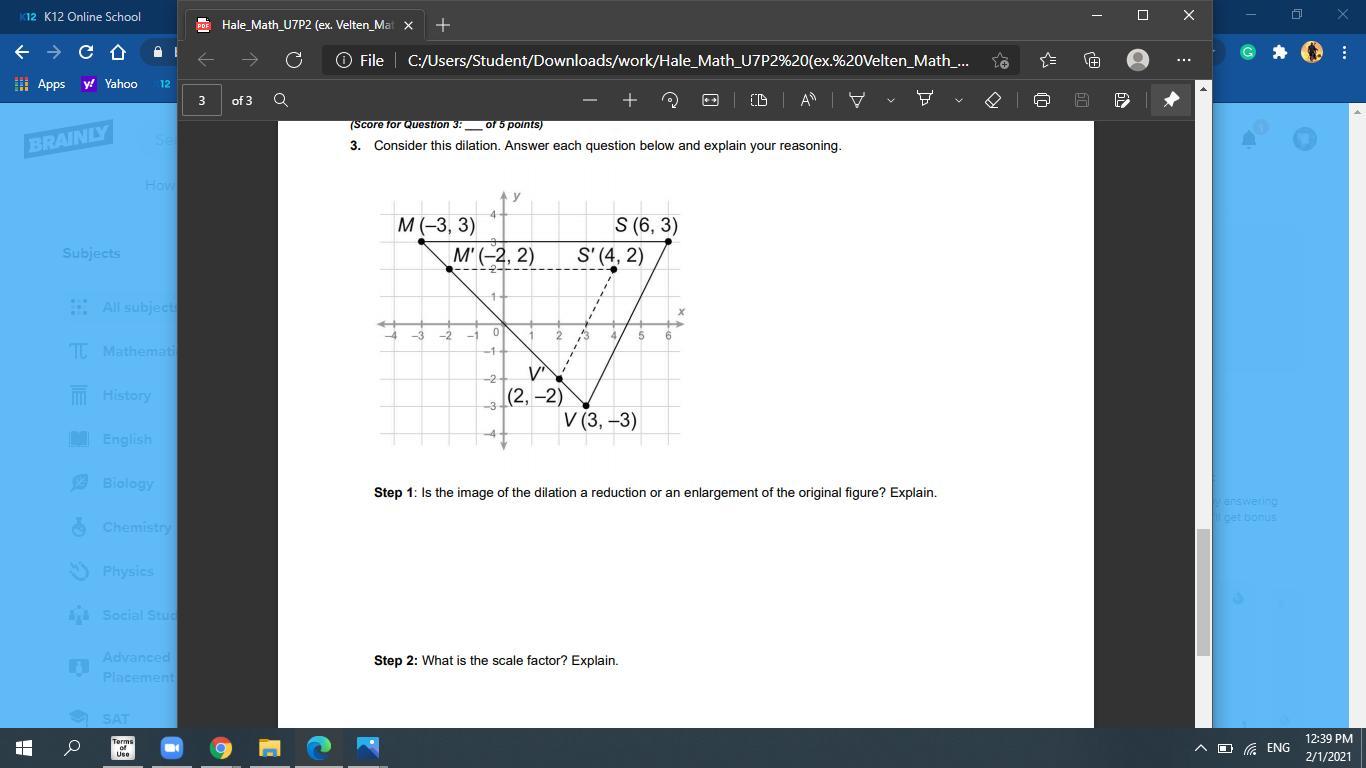Go back in the Chrome window

click(x=22, y=52)
